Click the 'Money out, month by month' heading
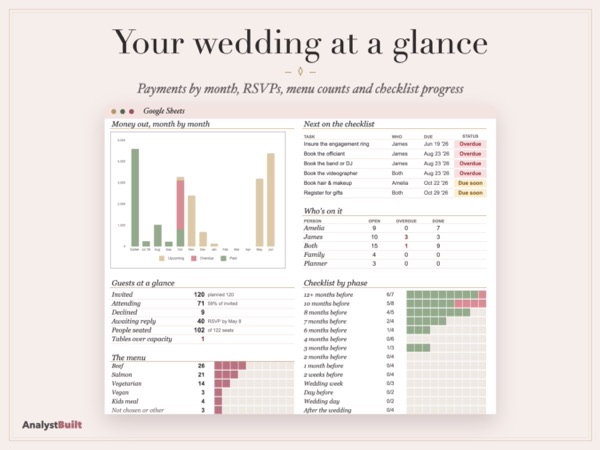 pos(161,124)
